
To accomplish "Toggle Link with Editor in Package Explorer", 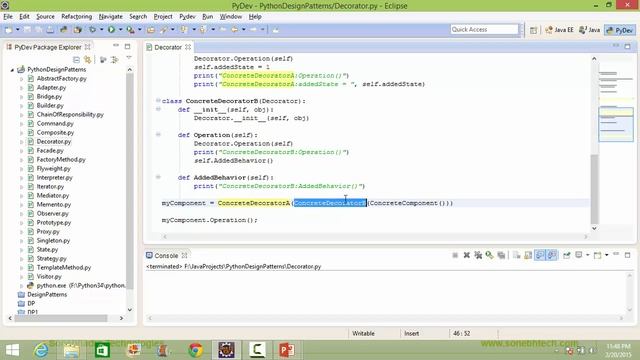I will pos(87,60).
